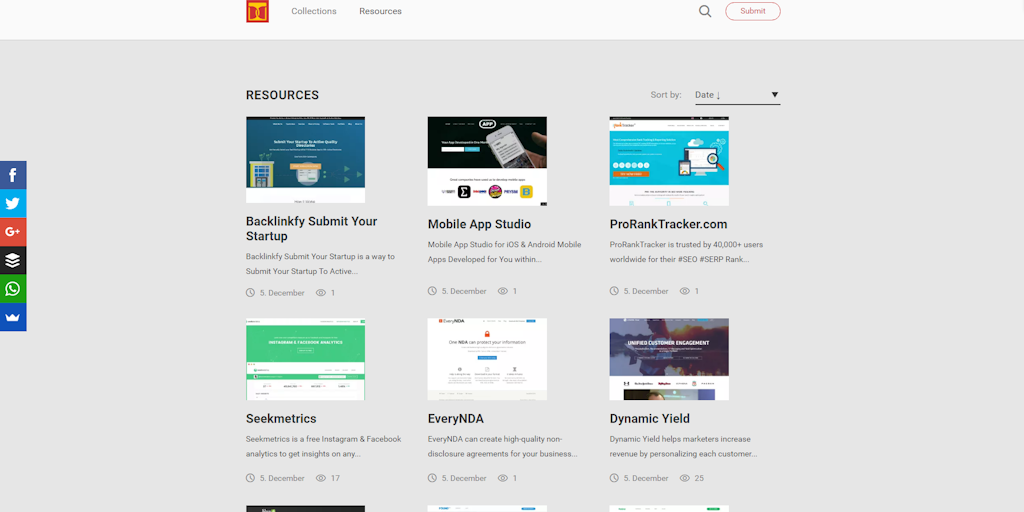
Task: Click the Backlinkfy website thumbnail
Action: click(x=305, y=160)
